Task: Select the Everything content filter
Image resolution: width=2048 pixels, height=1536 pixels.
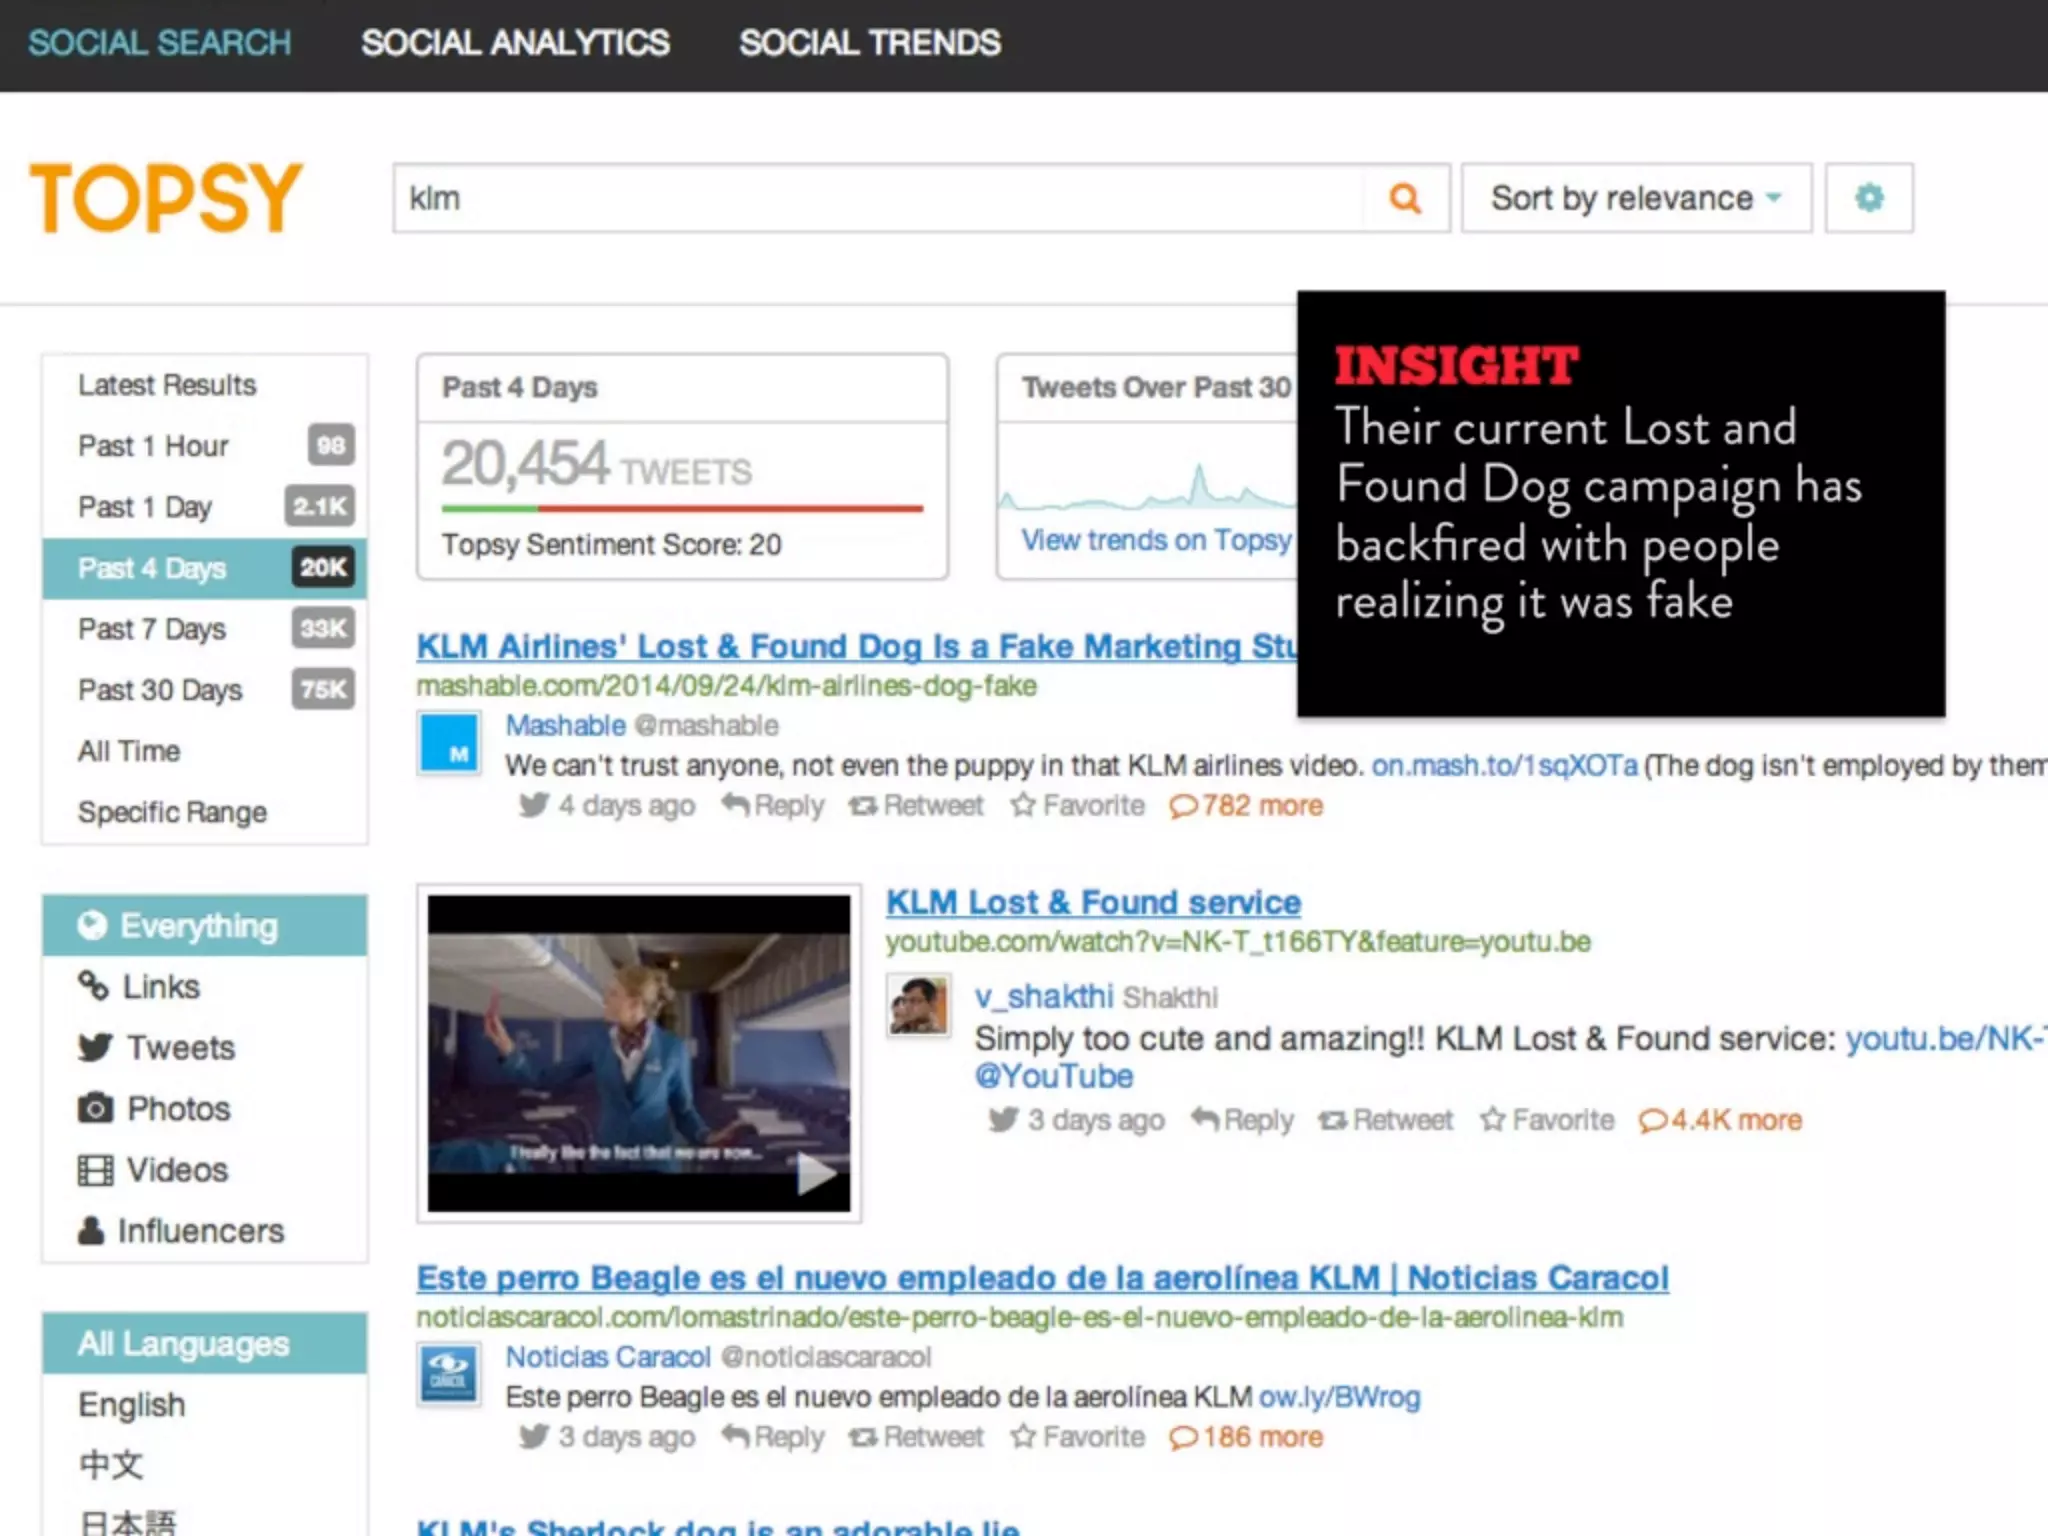Action: coord(205,926)
